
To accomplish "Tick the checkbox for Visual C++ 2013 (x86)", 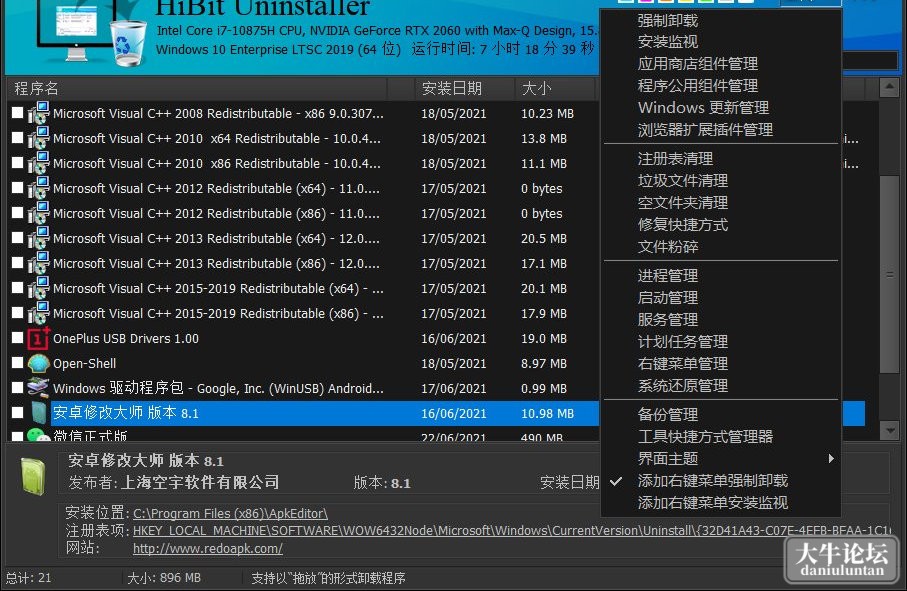I will (17, 263).
